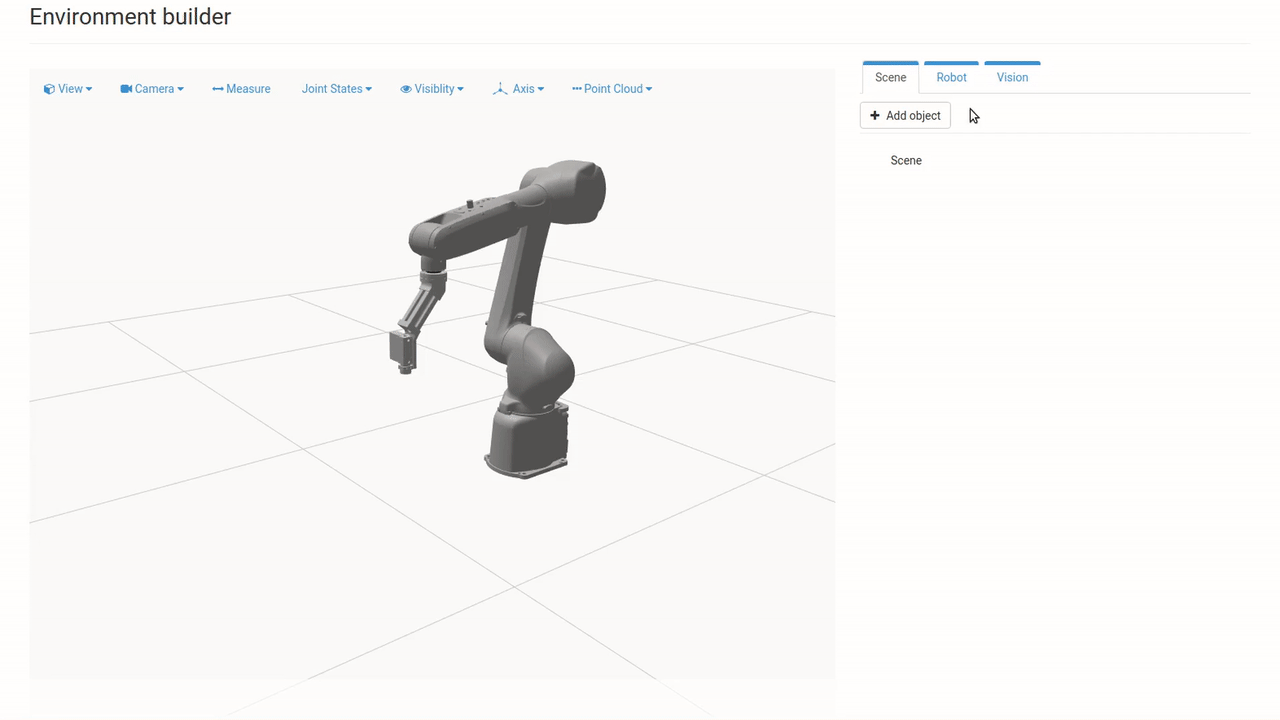Switch to the Robot tab
The image size is (1280, 720).
(x=952, y=77)
